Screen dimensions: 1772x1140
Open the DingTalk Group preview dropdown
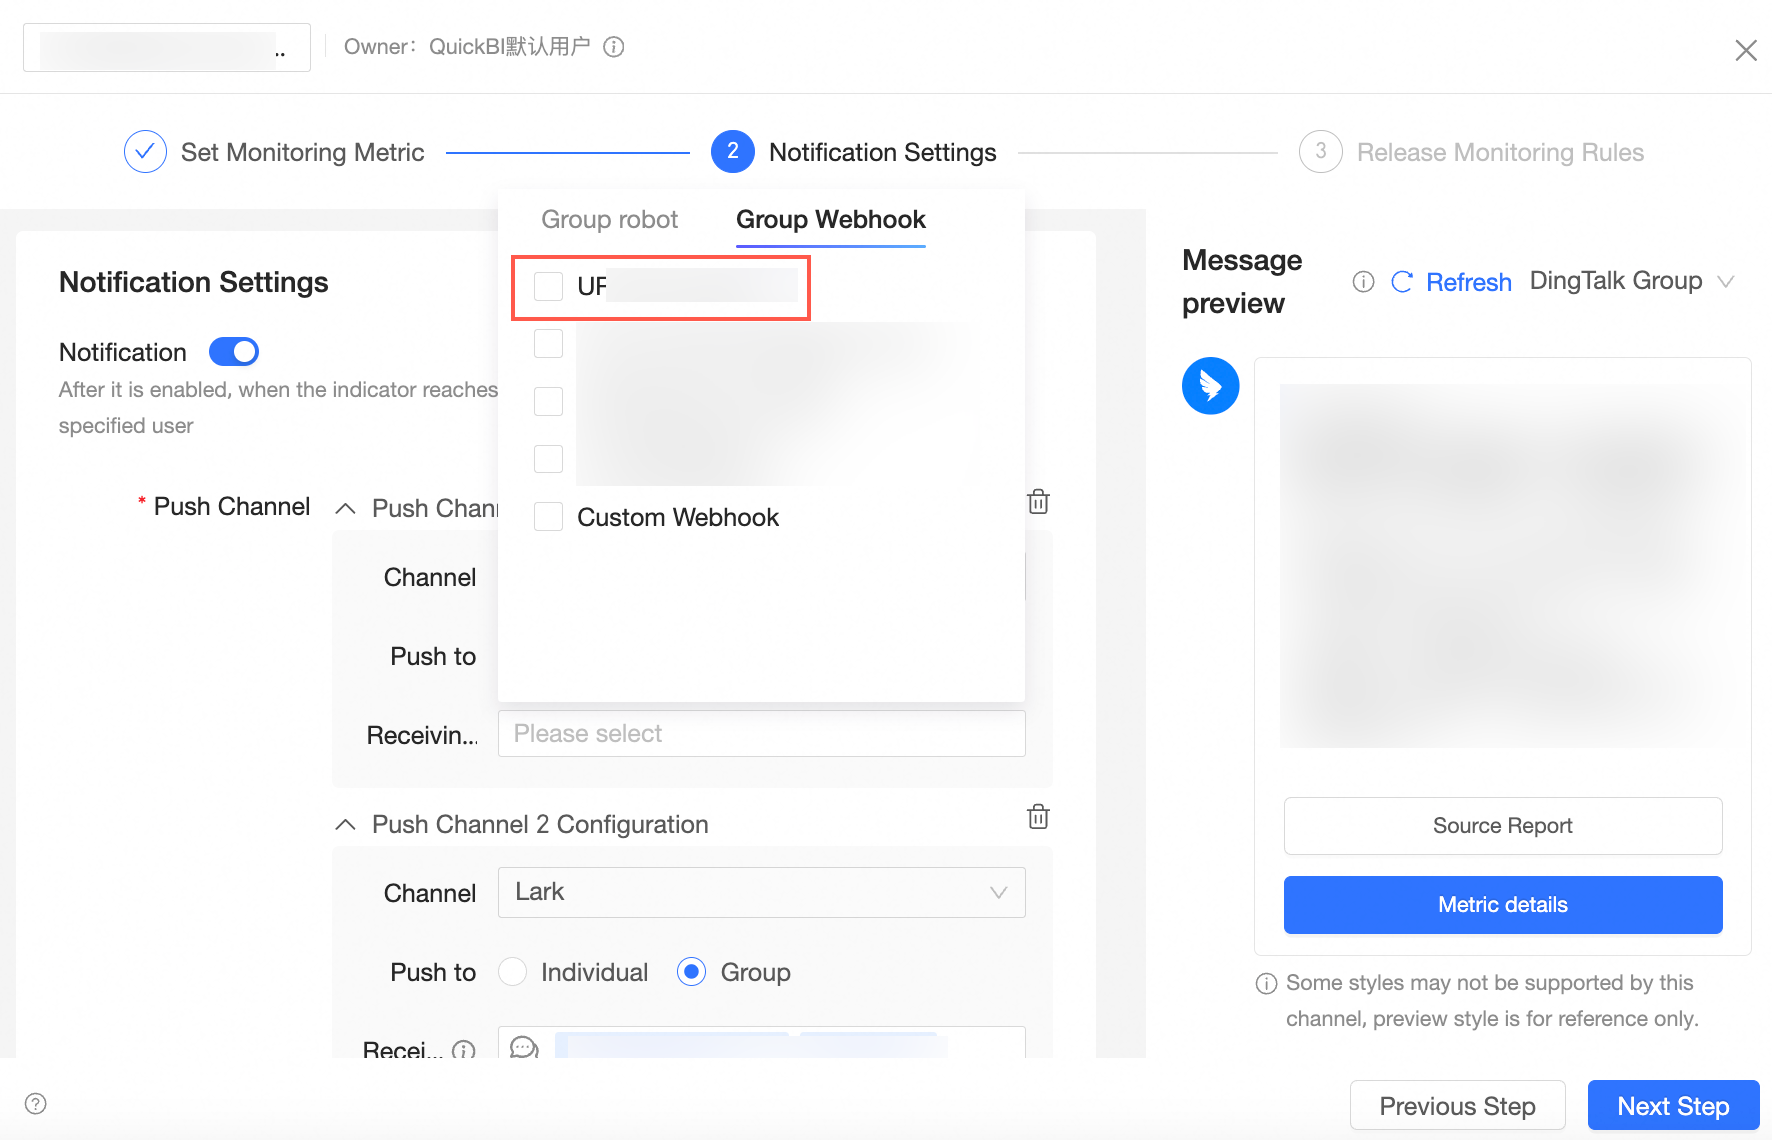click(1632, 281)
